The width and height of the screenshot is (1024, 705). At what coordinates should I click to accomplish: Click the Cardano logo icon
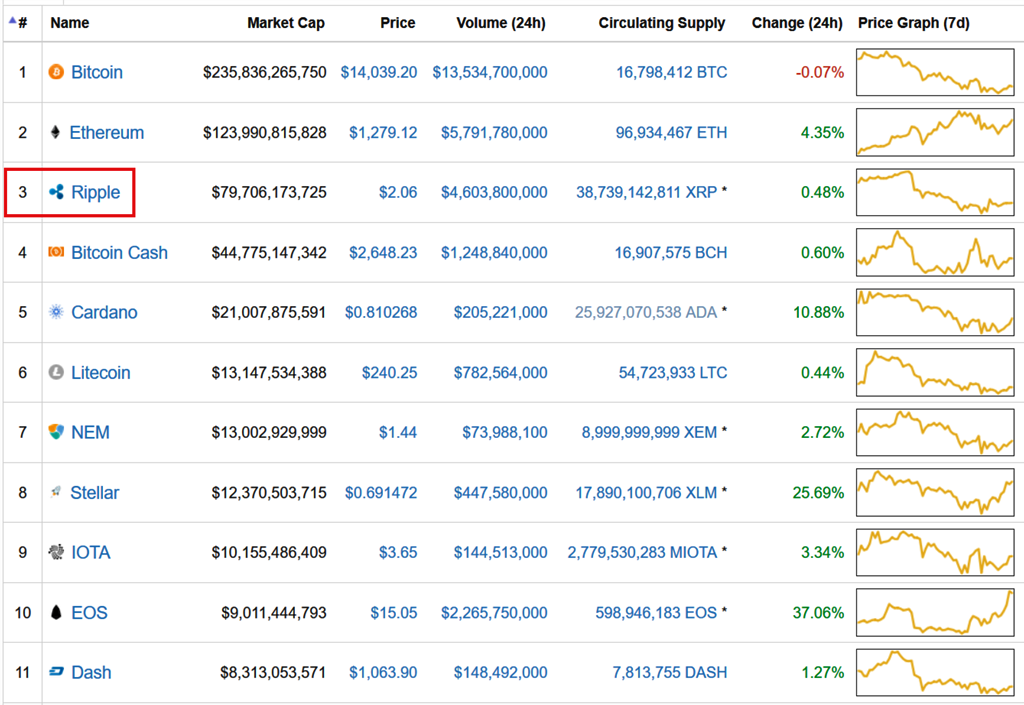[56, 312]
